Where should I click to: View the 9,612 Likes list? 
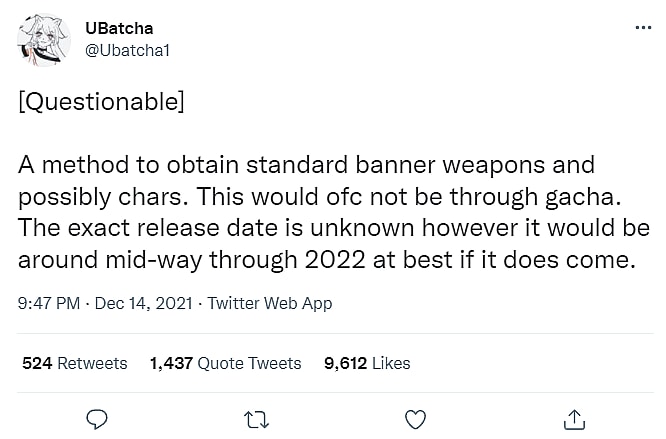pyautogui.click(x=367, y=363)
